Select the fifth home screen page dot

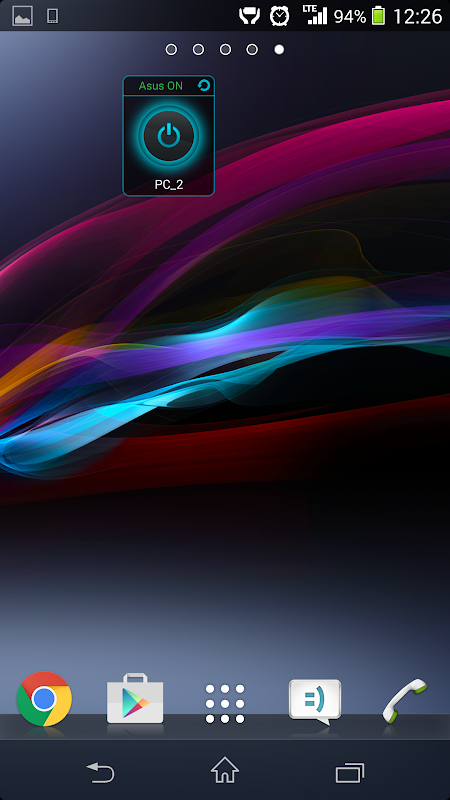pos(279,49)
